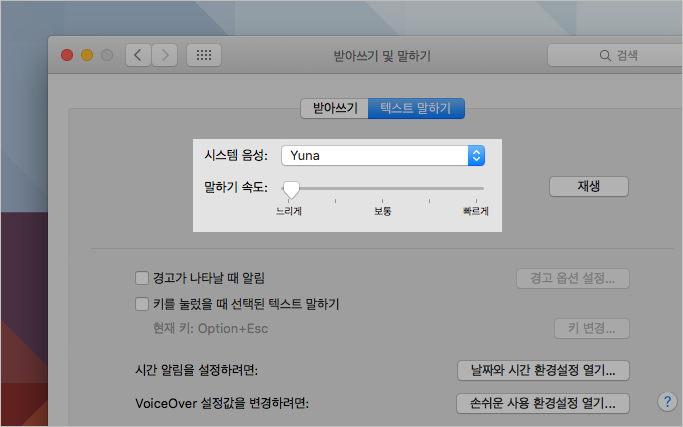Enable 경고가 나타날 때 알림 checkbox

point(142,278)
